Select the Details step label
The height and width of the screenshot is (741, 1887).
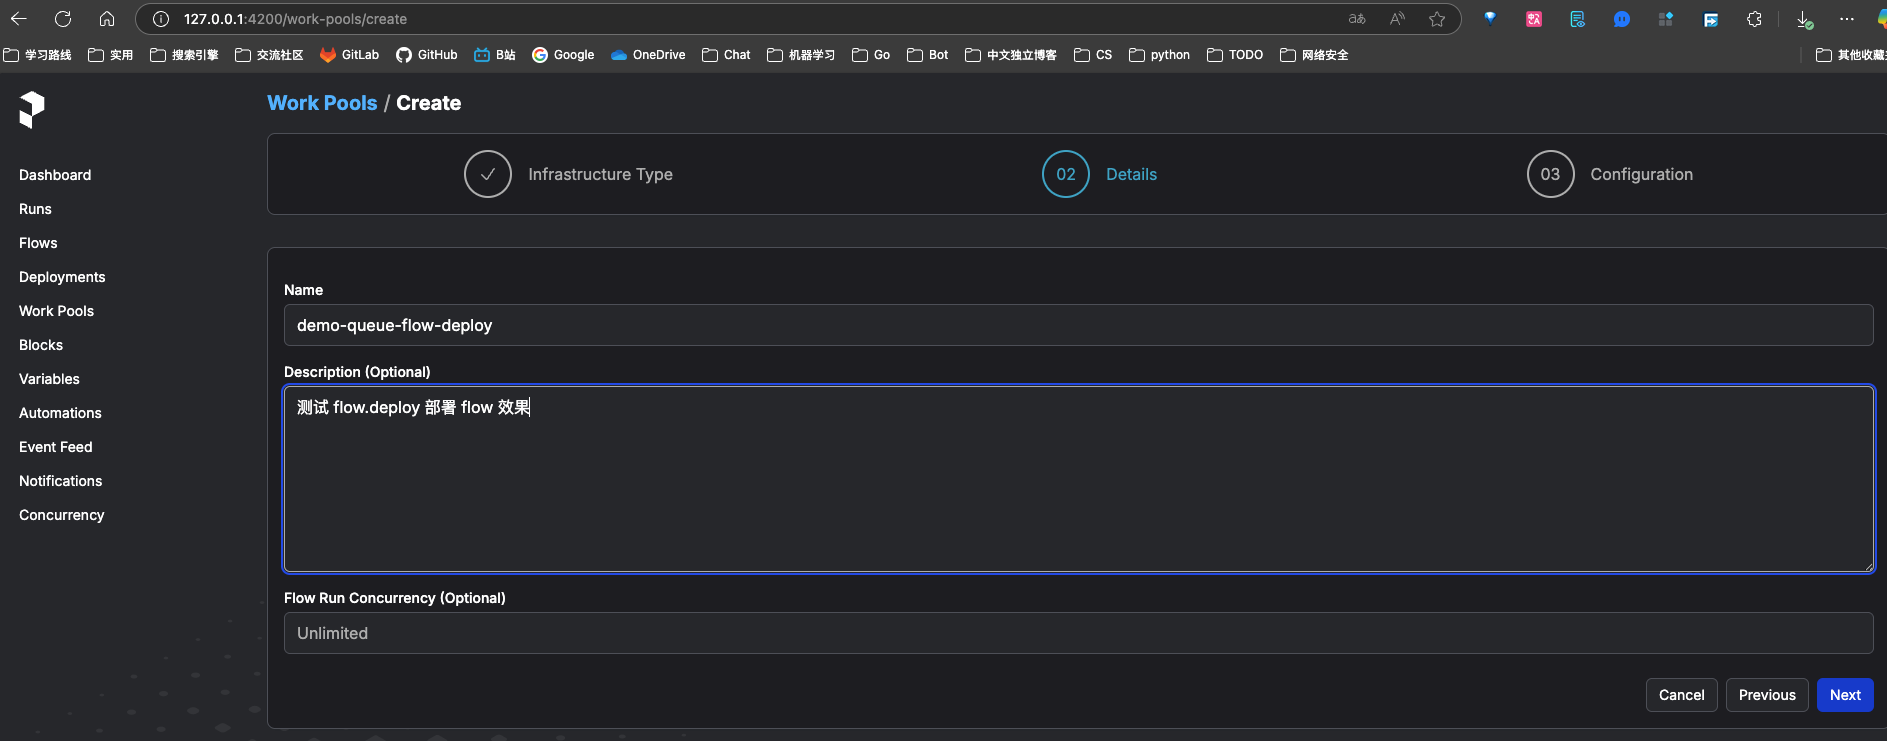pyautogui.click(x=1131, y=174)
